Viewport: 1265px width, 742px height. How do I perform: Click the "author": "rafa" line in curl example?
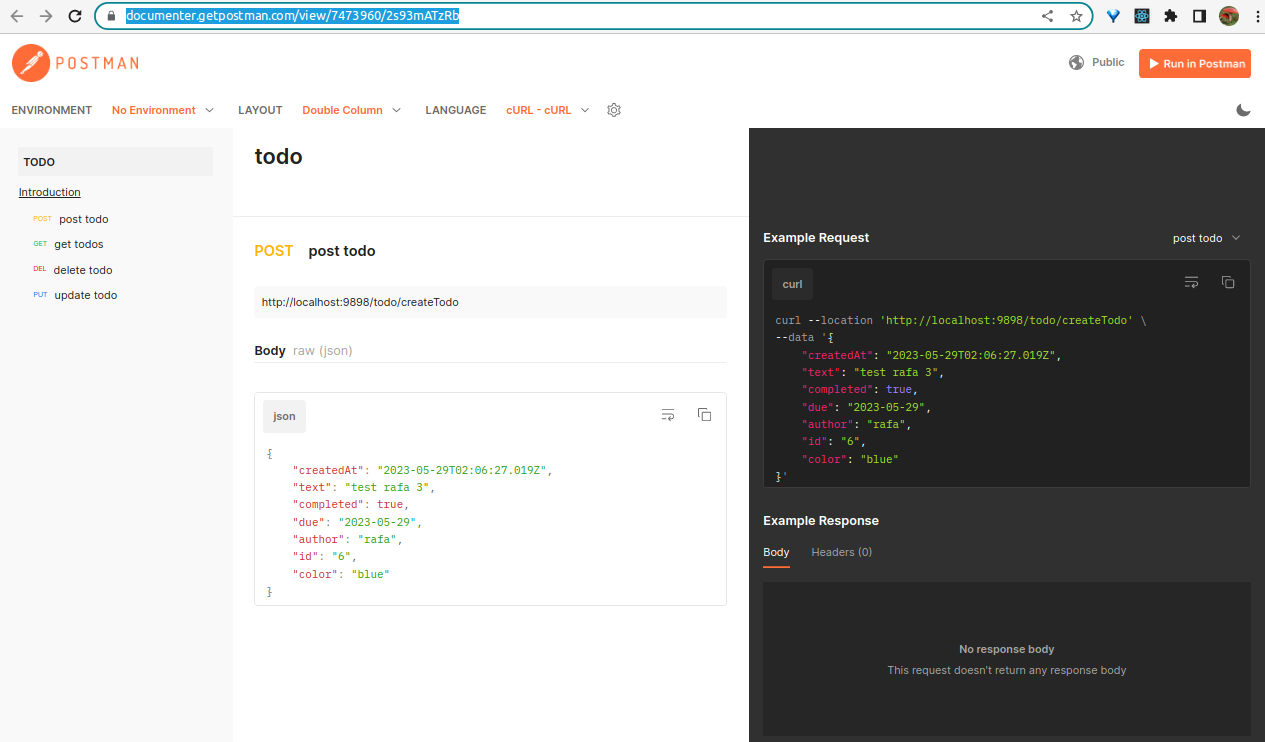pos(857,424)
